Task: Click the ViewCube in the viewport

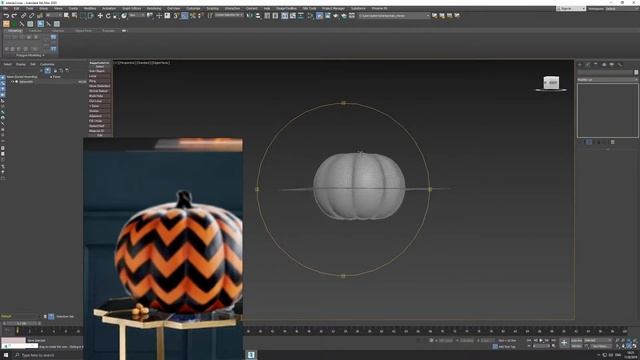Action: (x=551, y=82)
